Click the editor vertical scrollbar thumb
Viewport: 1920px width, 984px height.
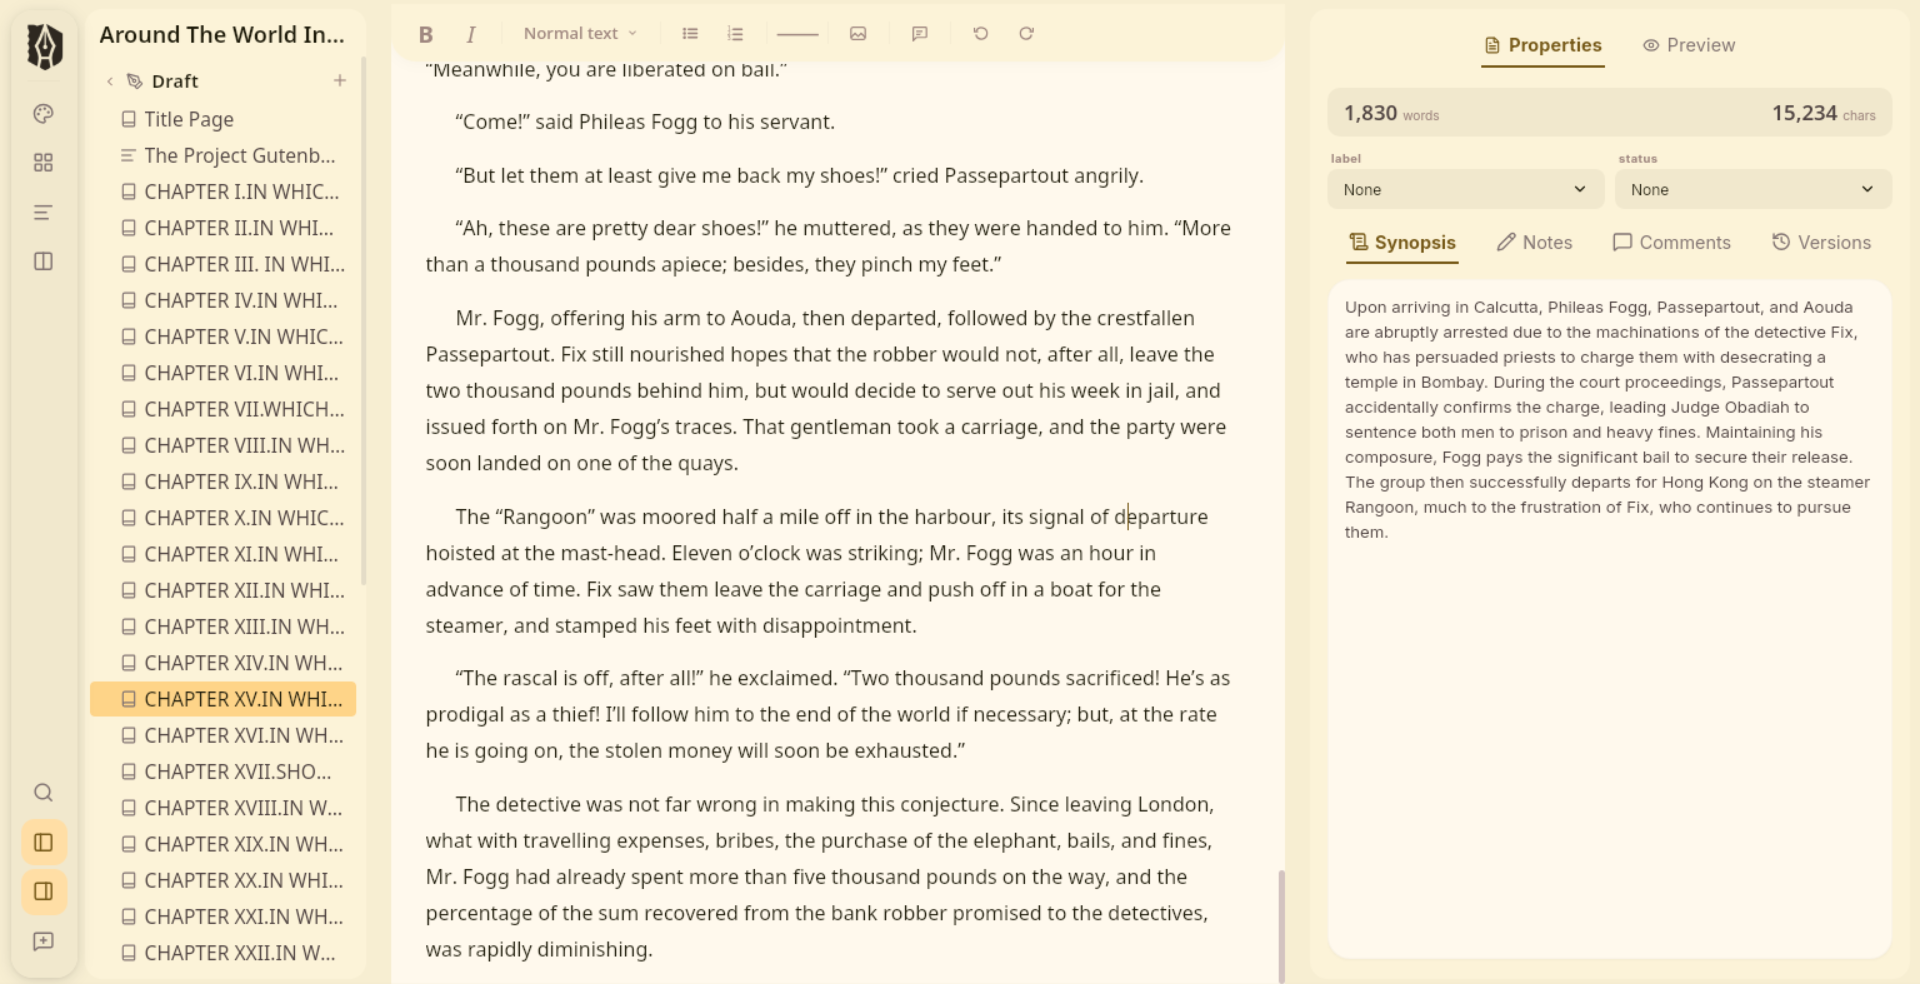(1281, 926)
